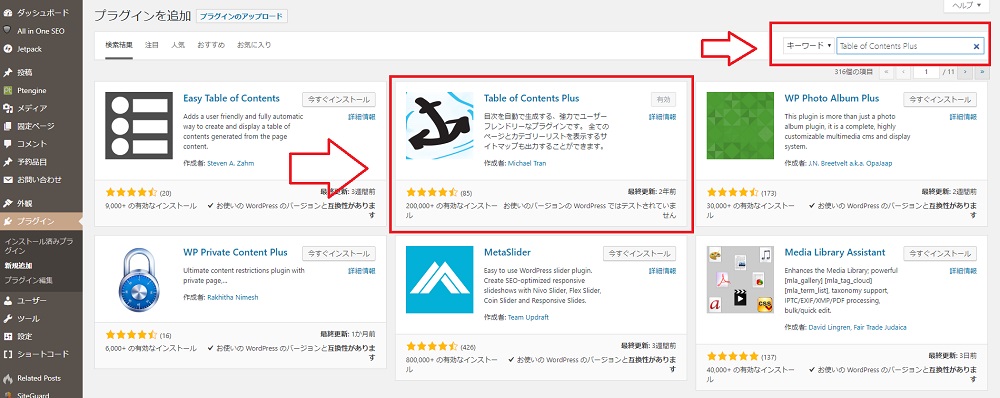Switch to the おすすめ tab
The height and width of the screenshot is (398, 1000).
[x=210, y=45]
